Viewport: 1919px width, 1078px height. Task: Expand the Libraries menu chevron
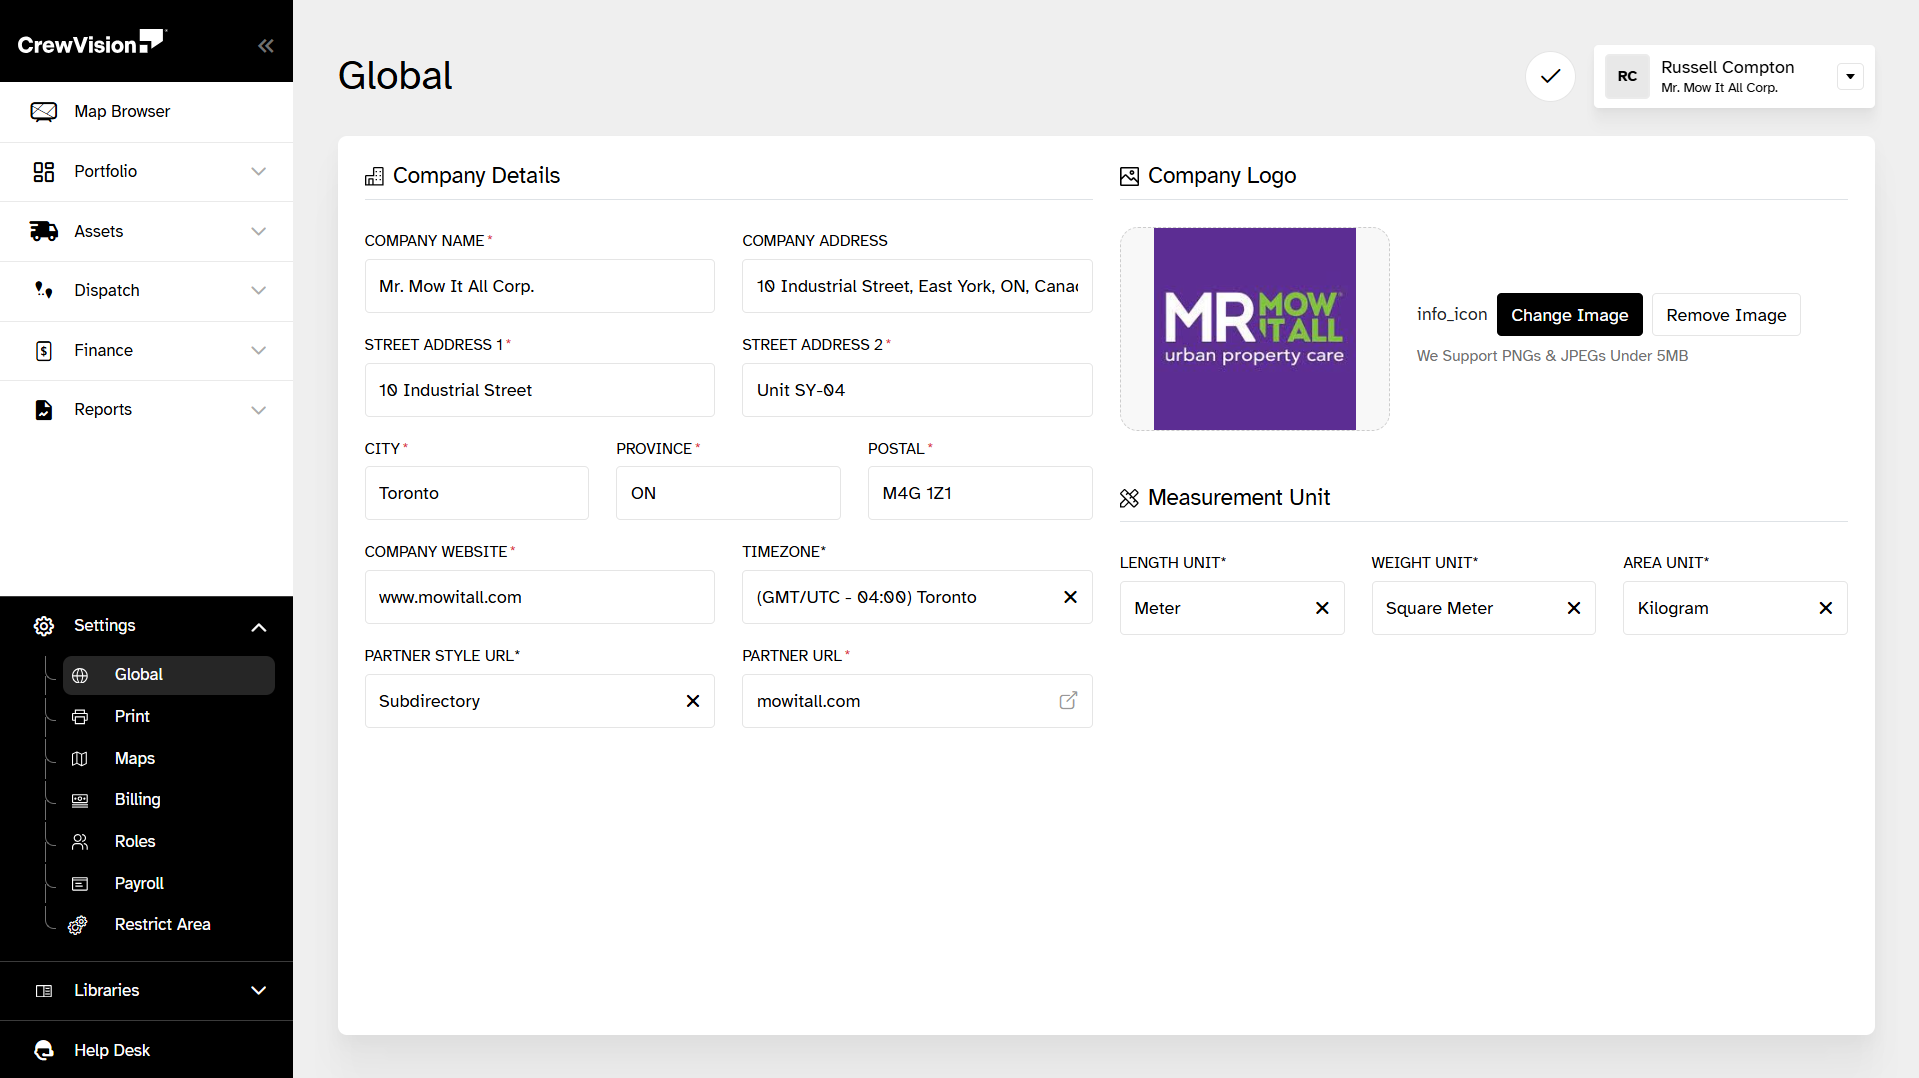[259, 991]
